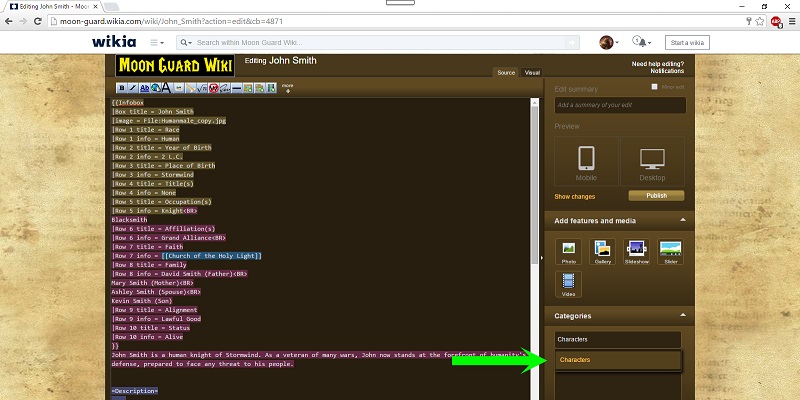
Task: Click the 'image = File:Humanmale_copy.jpg' line
Action: 169,120
